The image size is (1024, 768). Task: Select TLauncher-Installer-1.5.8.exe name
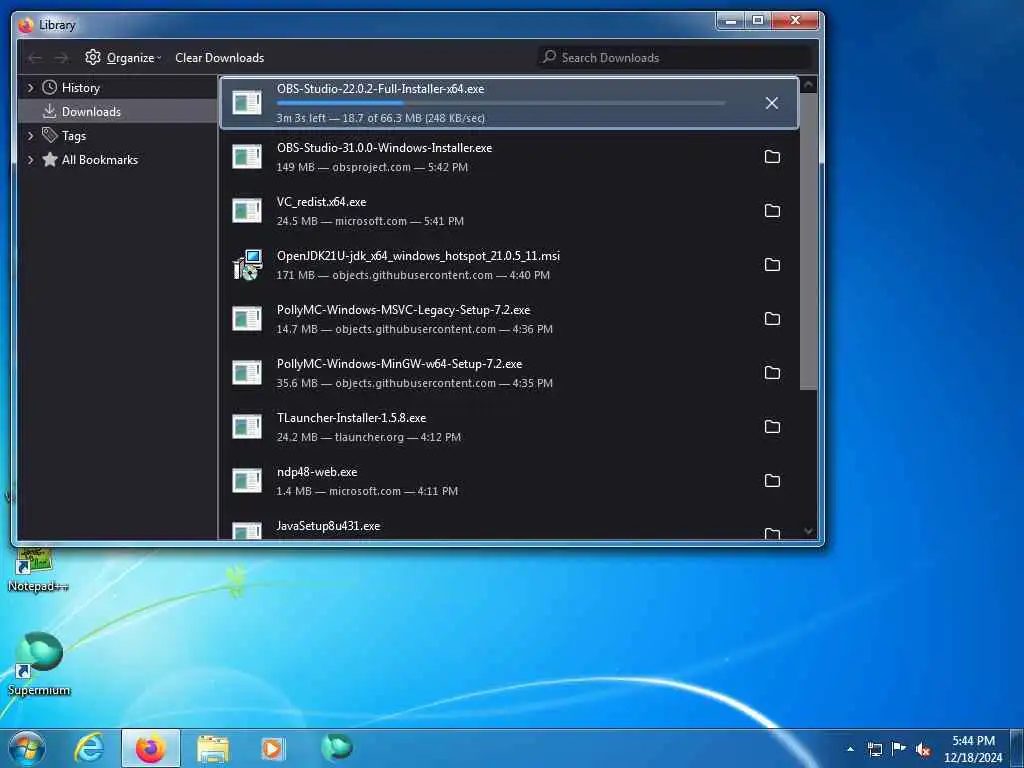coord(351,418)
